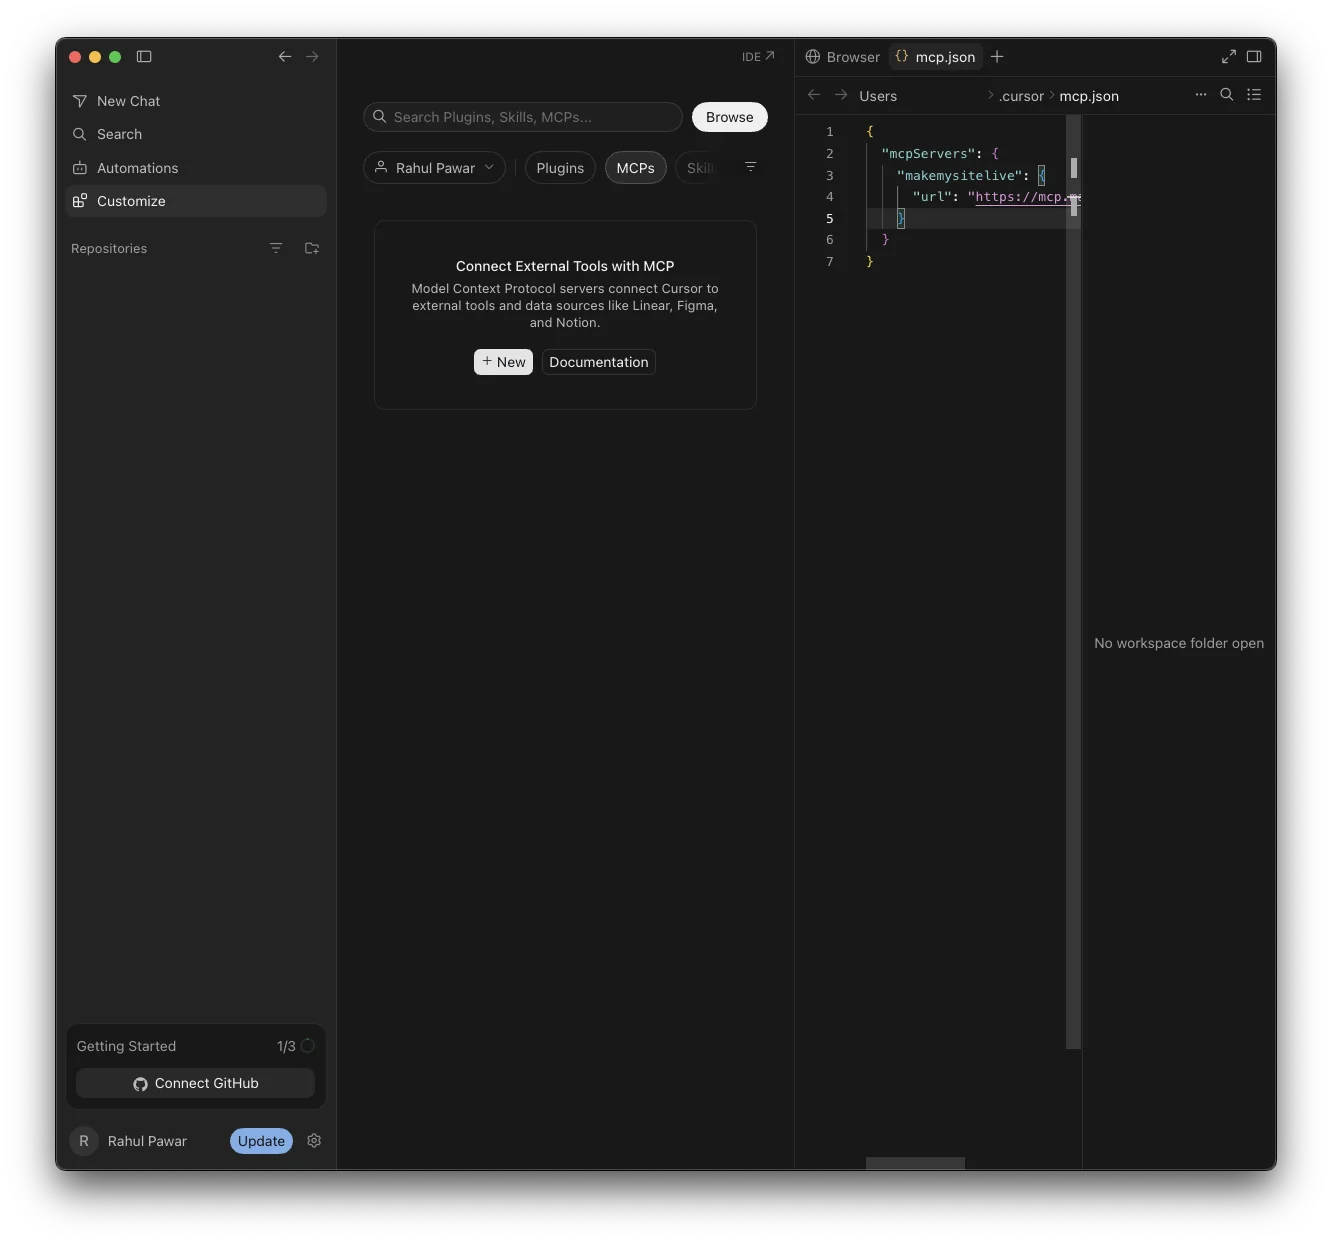The height and width of the screenshot is (1244, 1332).
Task: Open the Rahul Pawar scope dropdown
Action: coord(434,168)
